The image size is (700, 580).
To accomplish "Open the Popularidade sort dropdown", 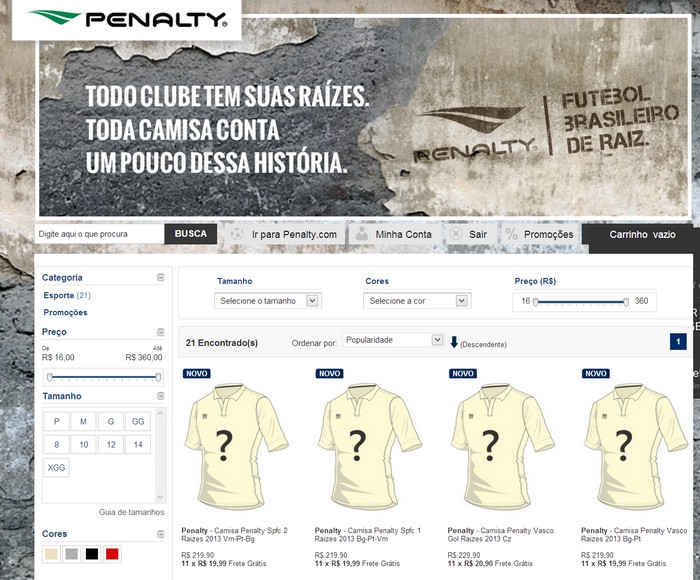I will click(393, 340).
